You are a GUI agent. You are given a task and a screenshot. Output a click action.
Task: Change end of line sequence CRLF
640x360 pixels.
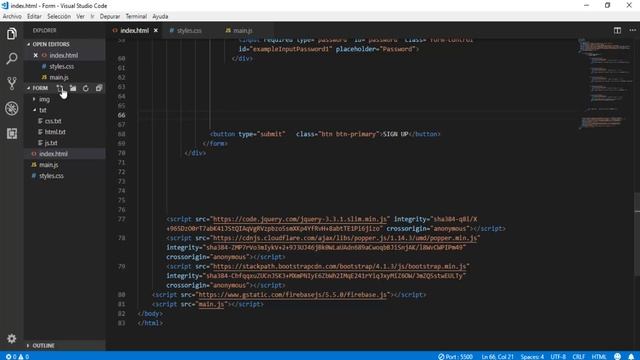tap(579, 356)
